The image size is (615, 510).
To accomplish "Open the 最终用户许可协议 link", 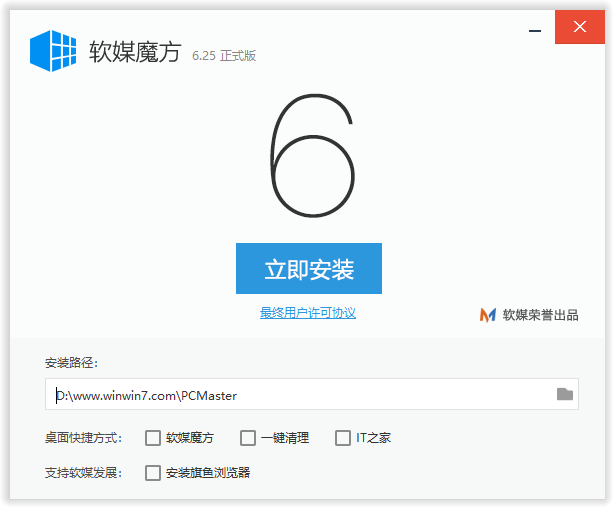I will point(308,314).
